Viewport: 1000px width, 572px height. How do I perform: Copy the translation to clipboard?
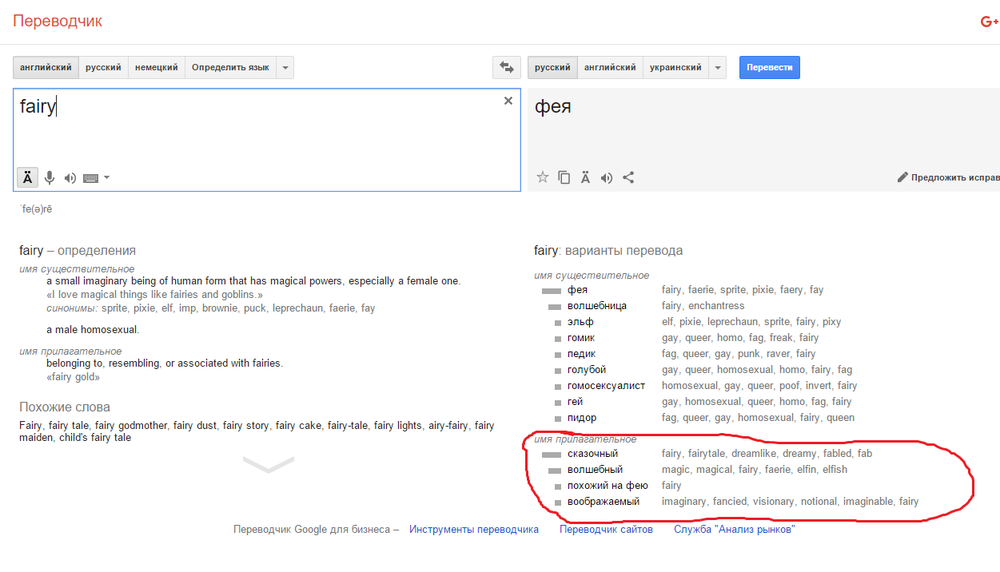pos(564,177)
